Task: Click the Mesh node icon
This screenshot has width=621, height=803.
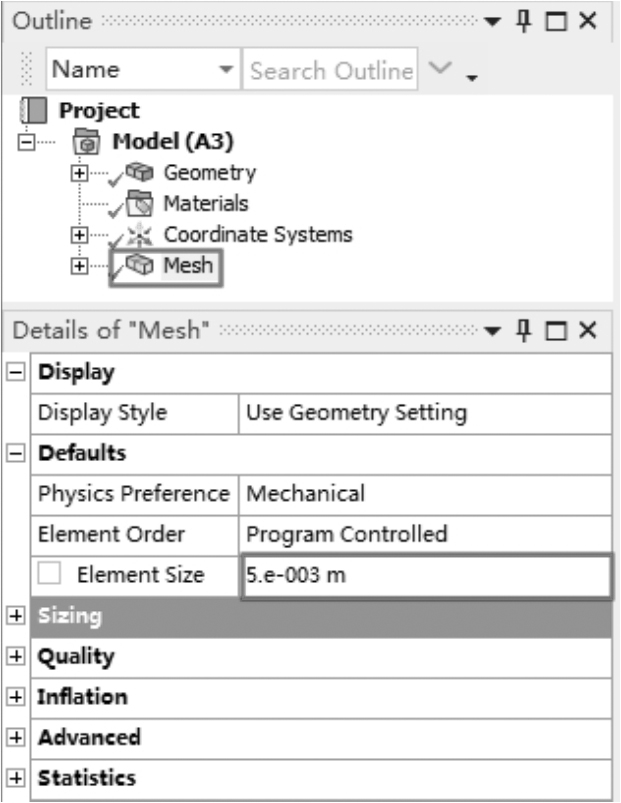Action: click(x=138, y=267)
